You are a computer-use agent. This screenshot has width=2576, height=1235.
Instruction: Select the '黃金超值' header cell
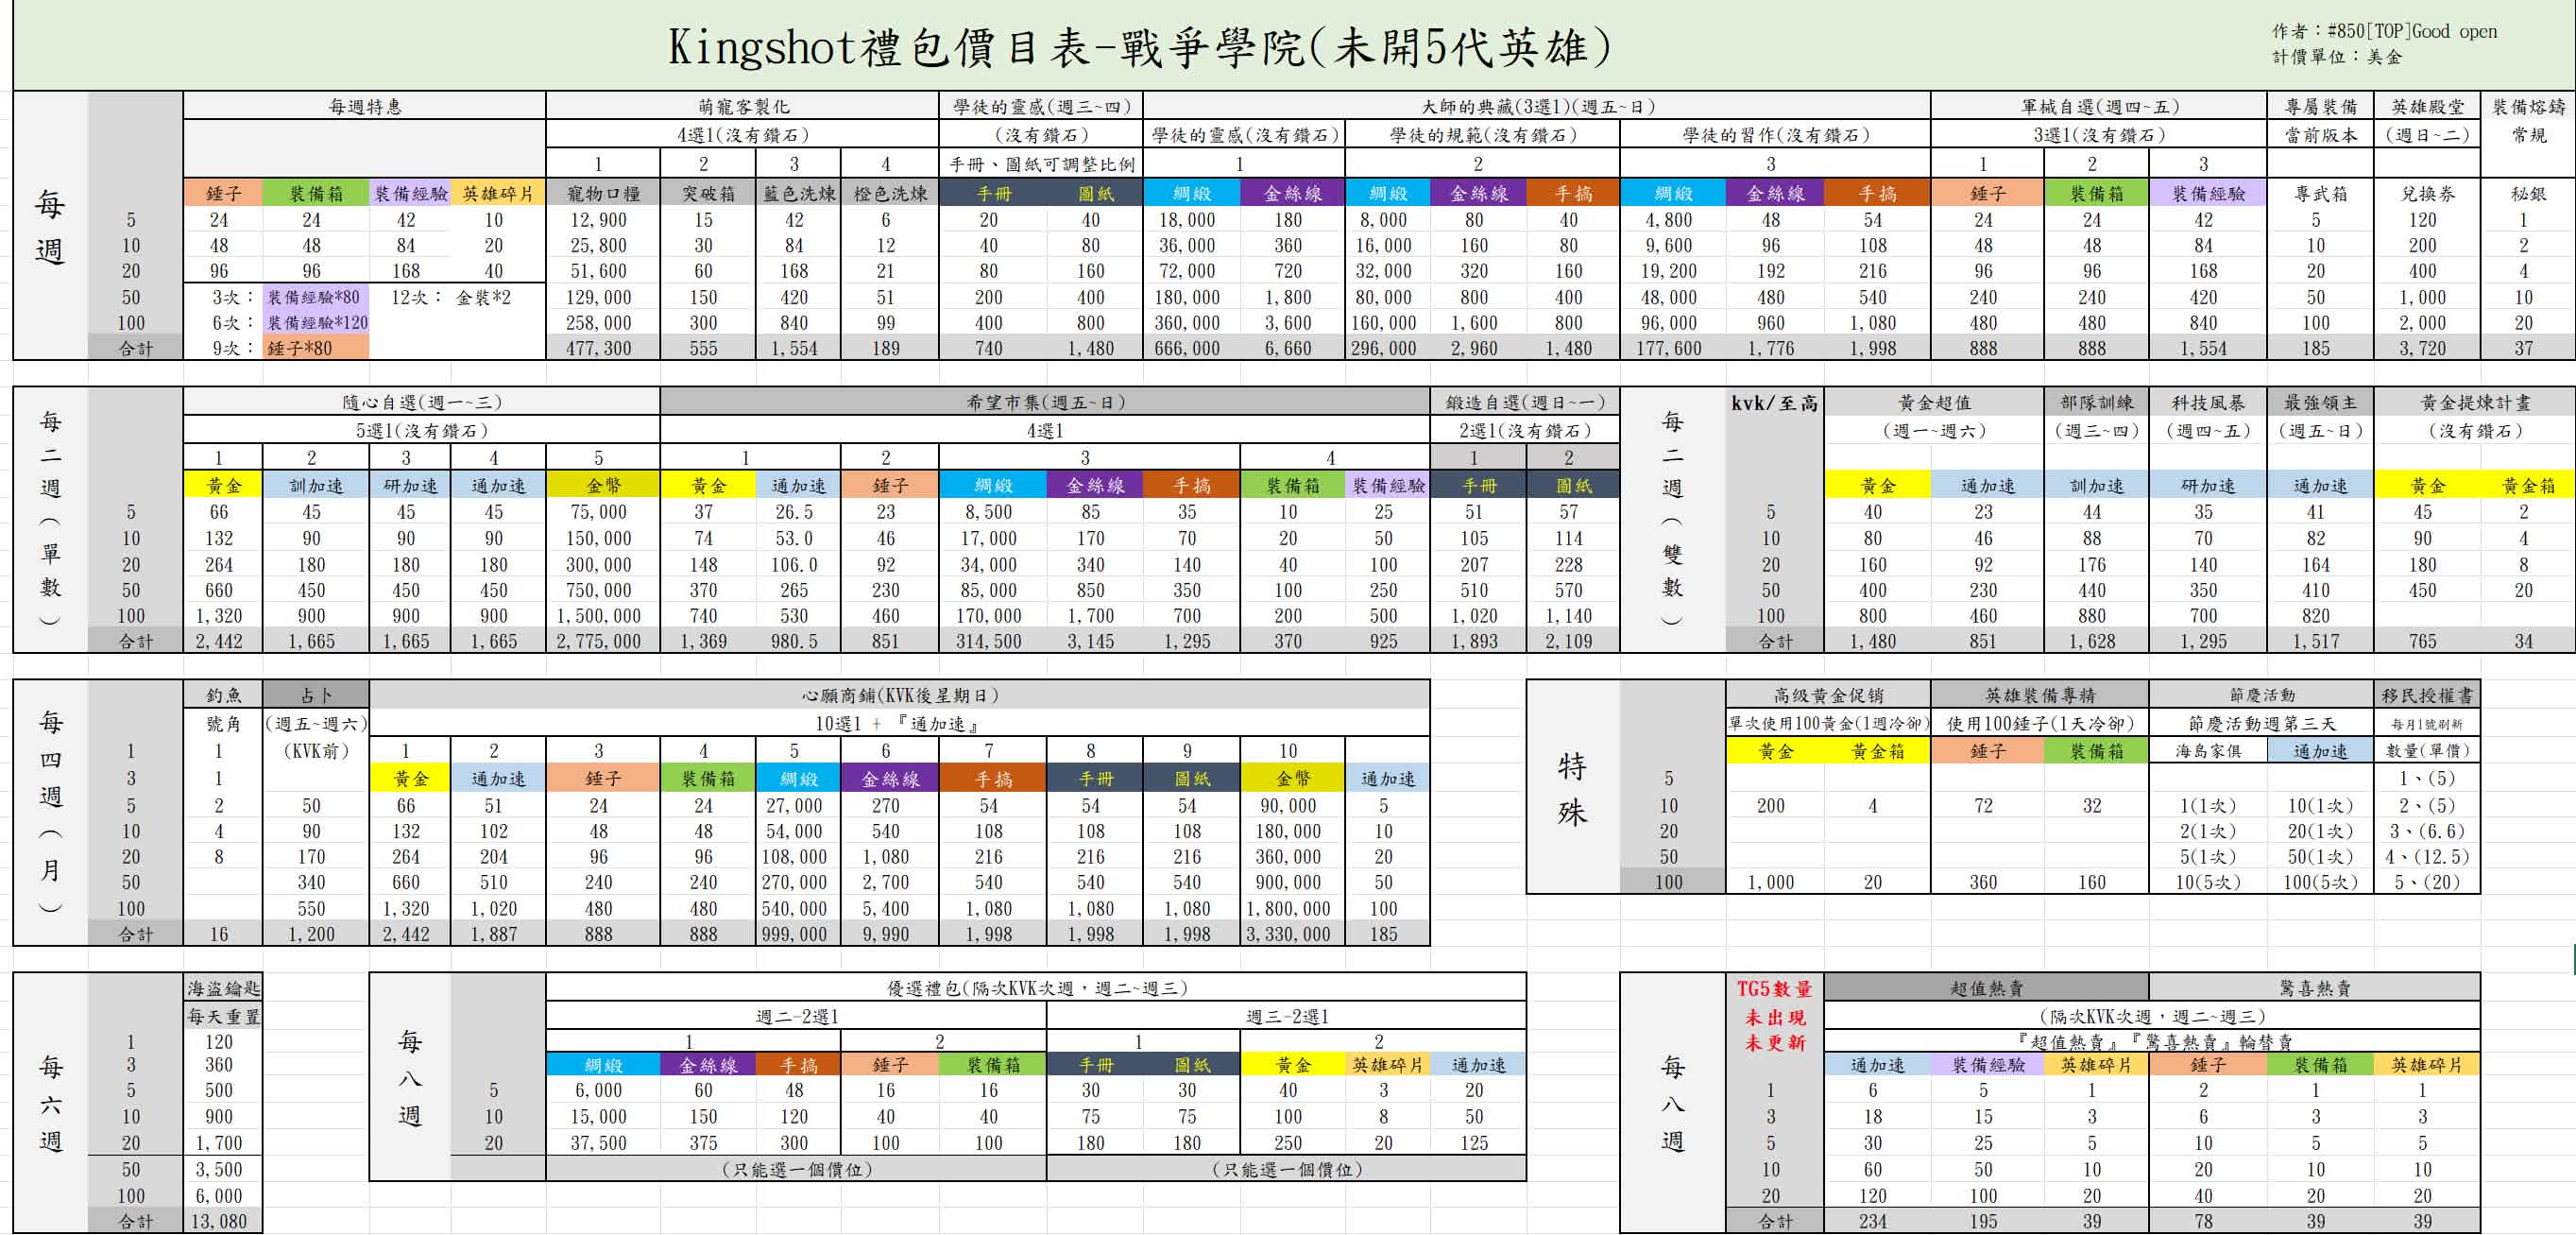point(1934,402)
